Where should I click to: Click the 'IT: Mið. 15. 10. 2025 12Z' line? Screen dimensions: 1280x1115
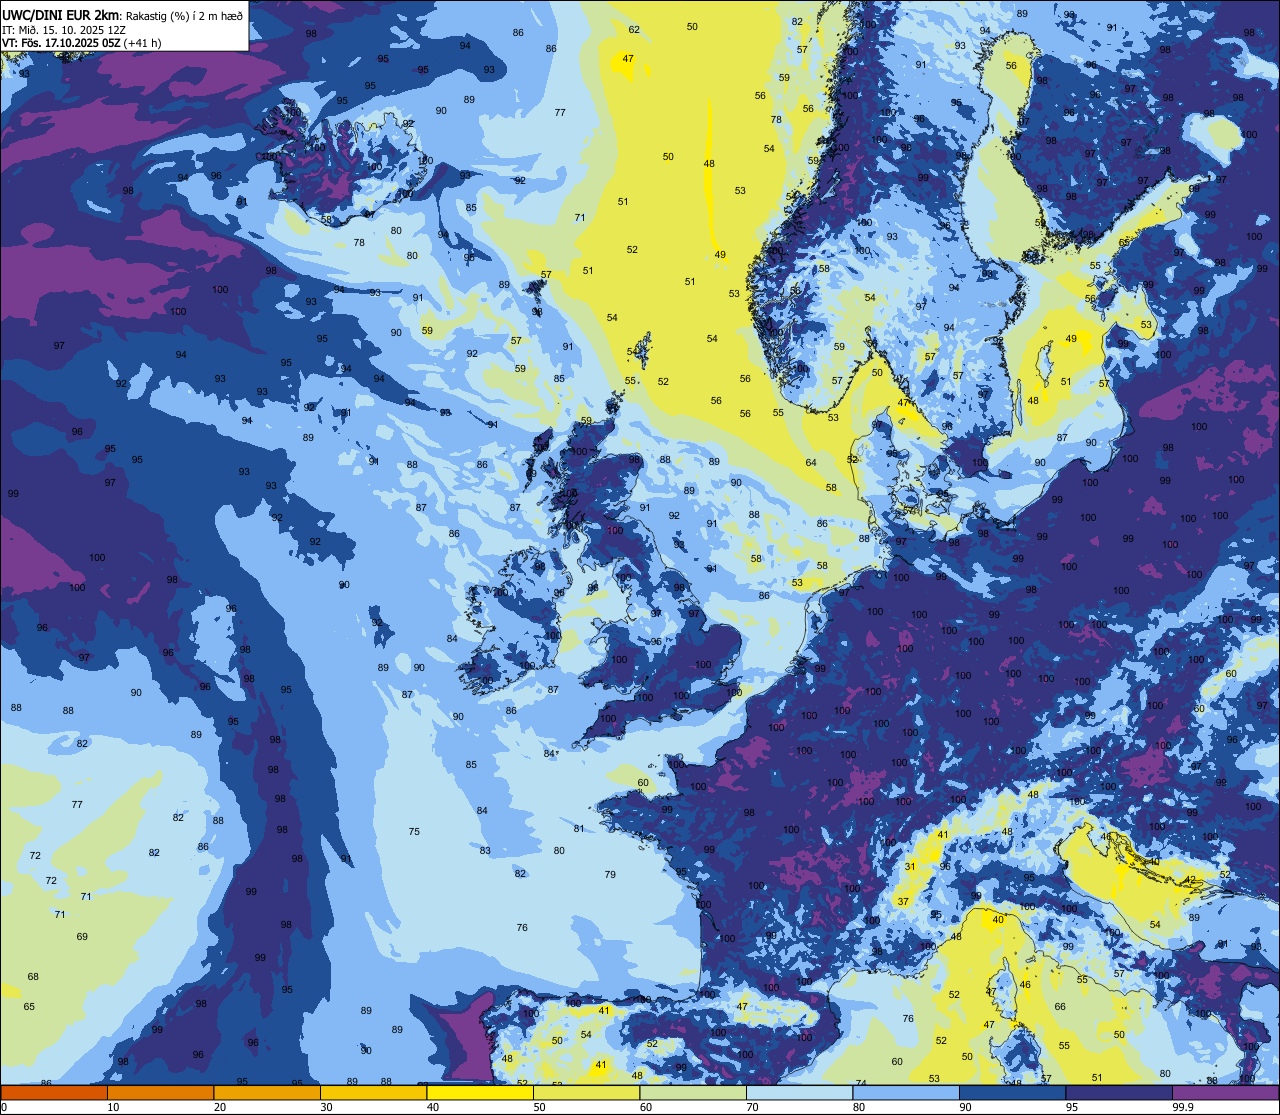tap(64, 29)
